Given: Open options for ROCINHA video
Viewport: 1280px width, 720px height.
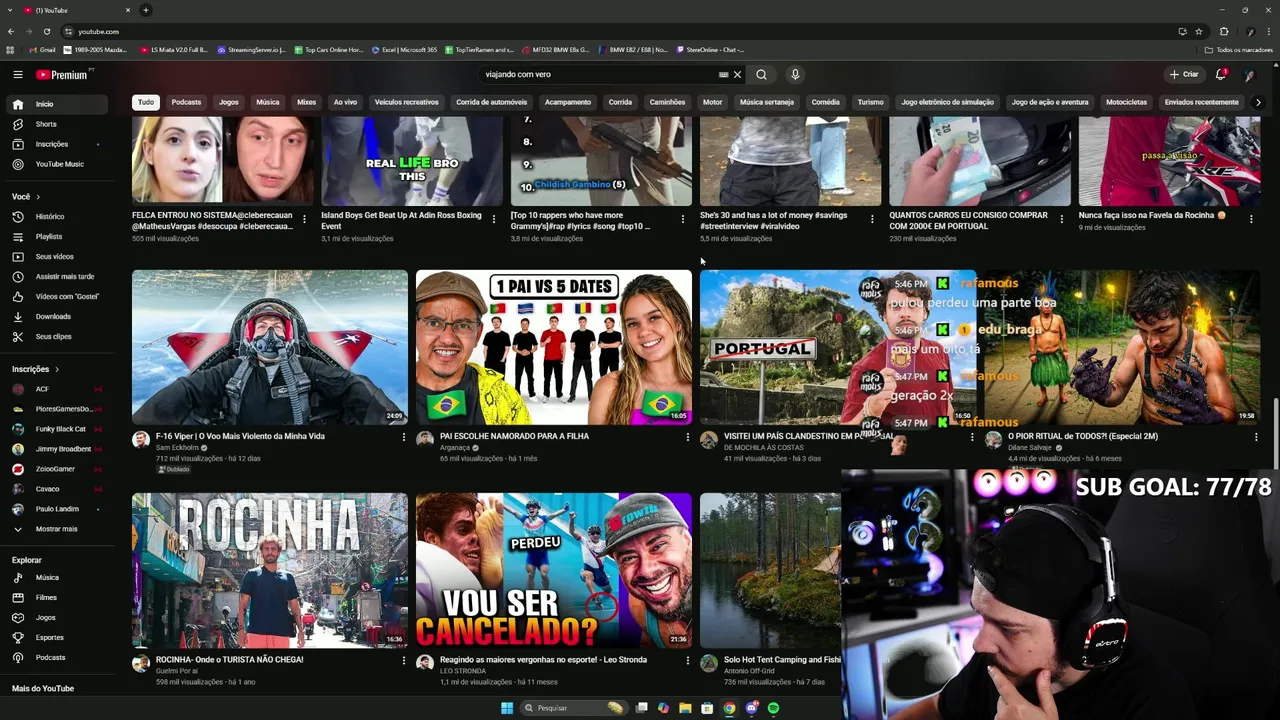Looking at the screenshot, I should (x=404, y=661).
